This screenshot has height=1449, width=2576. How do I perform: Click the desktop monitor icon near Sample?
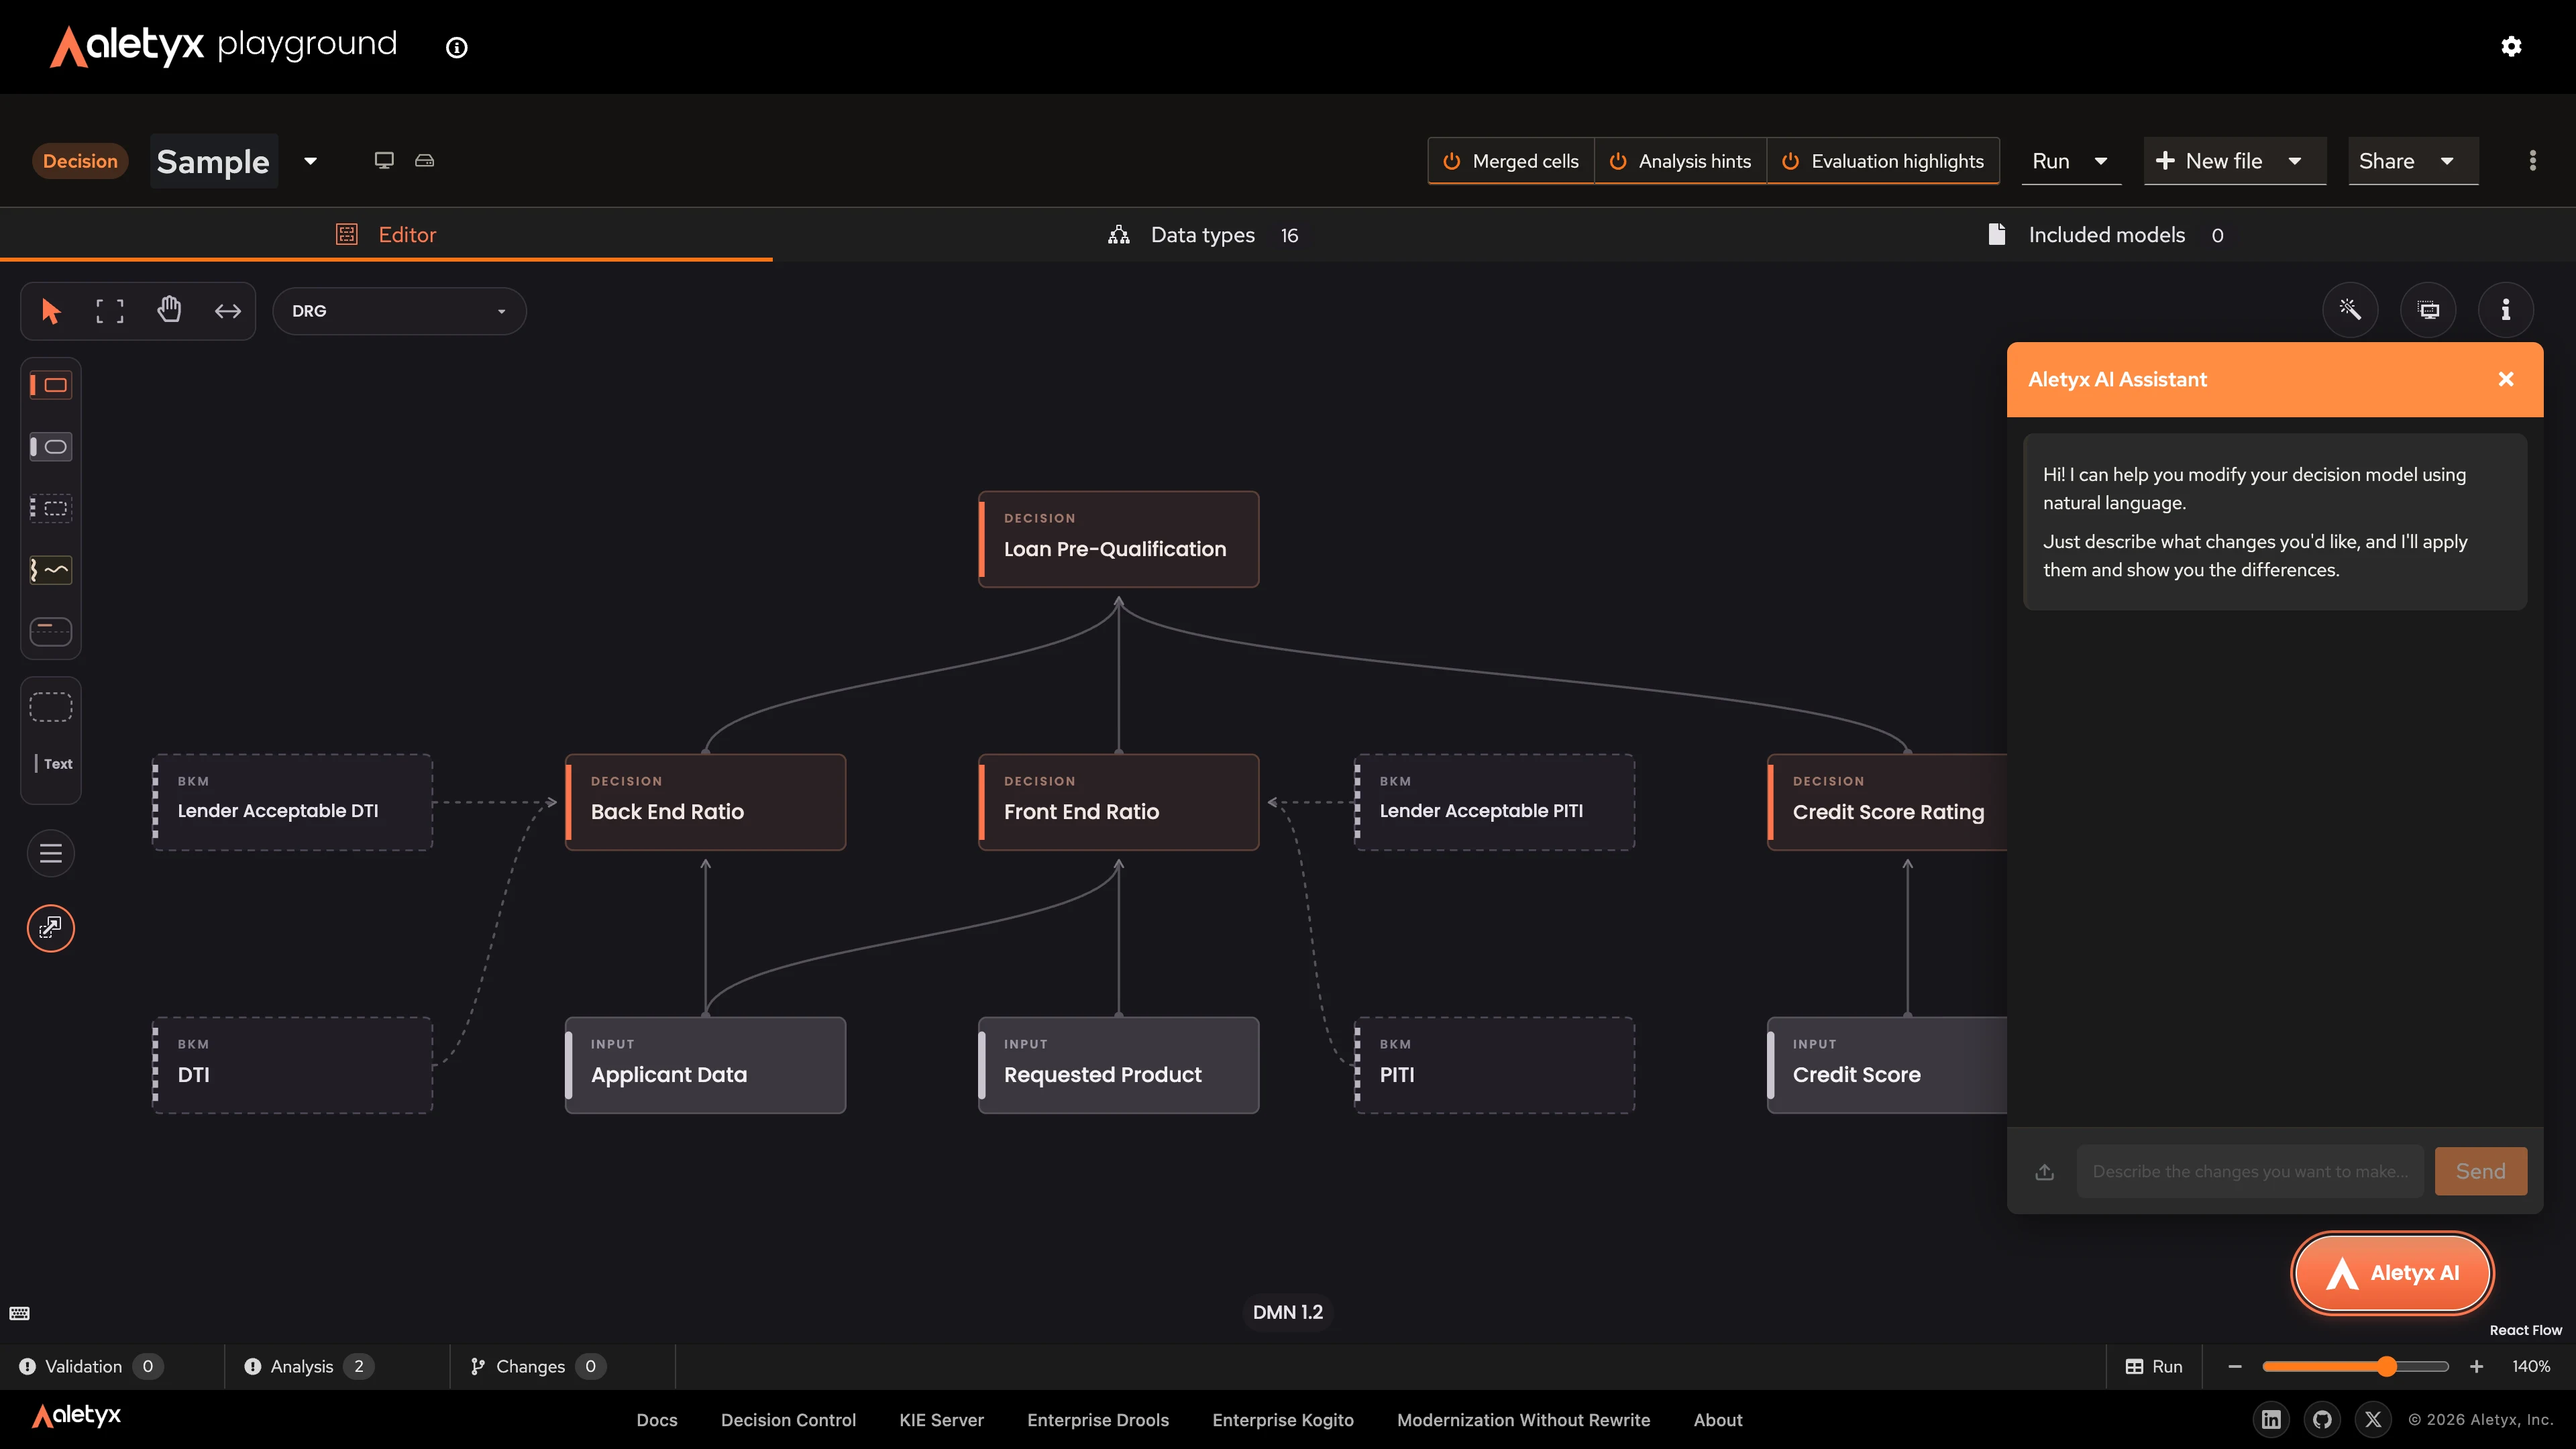click(x=384, y=160)
